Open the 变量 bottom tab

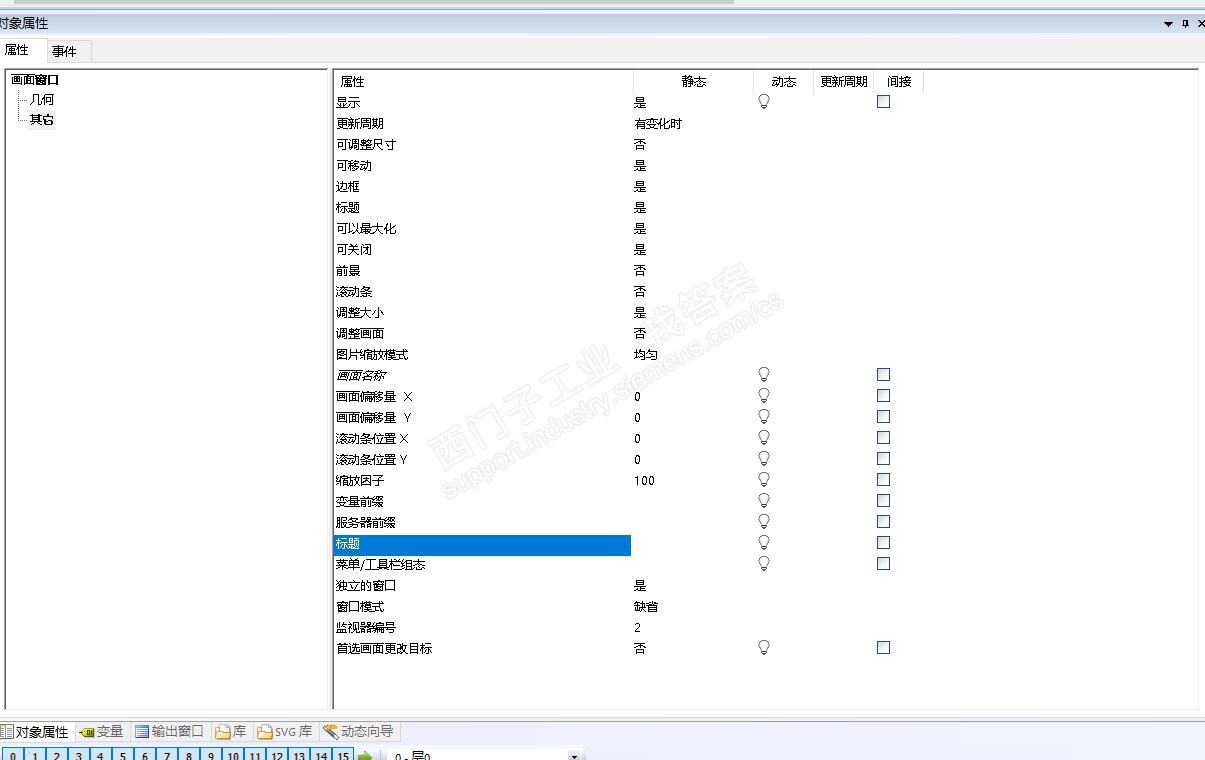tap(101, 732)
